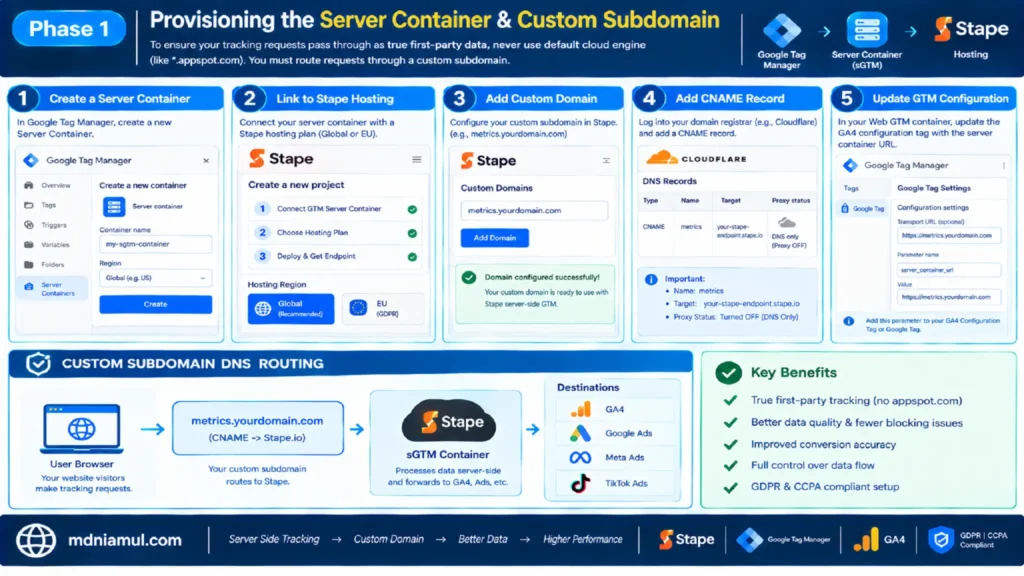Click the shield icon beside Custom Subdomain DNS Routing

click(x=38, y=364)
